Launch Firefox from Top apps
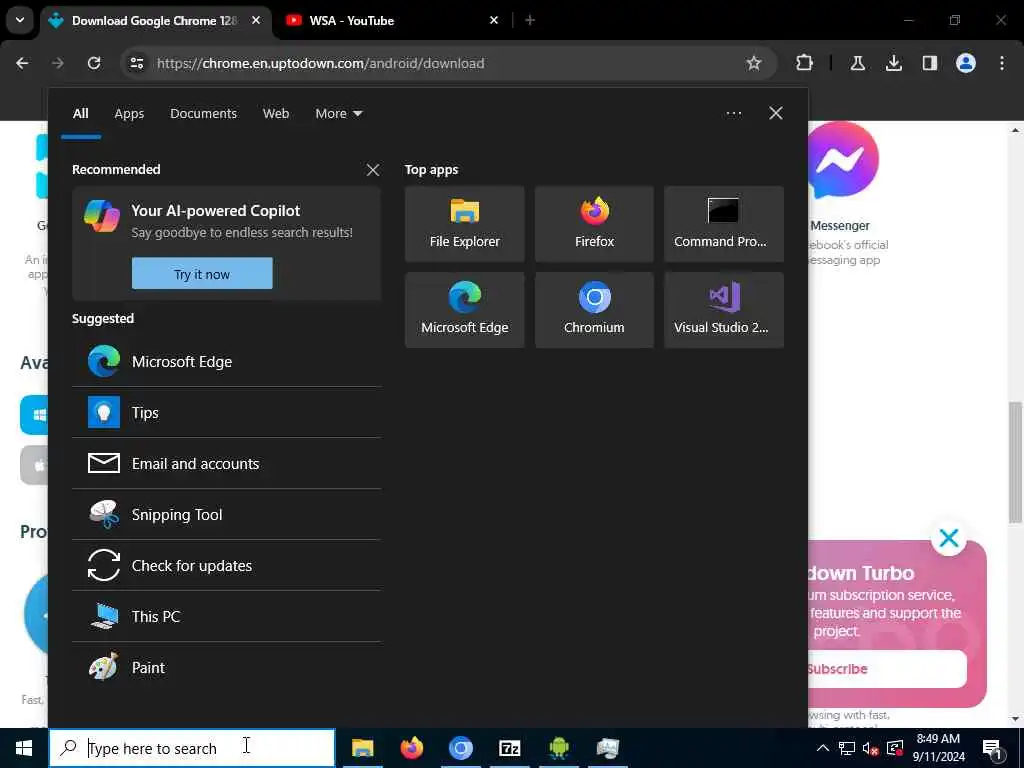The height and width of the screenshot is (768, 1024). tap(594, 224)
